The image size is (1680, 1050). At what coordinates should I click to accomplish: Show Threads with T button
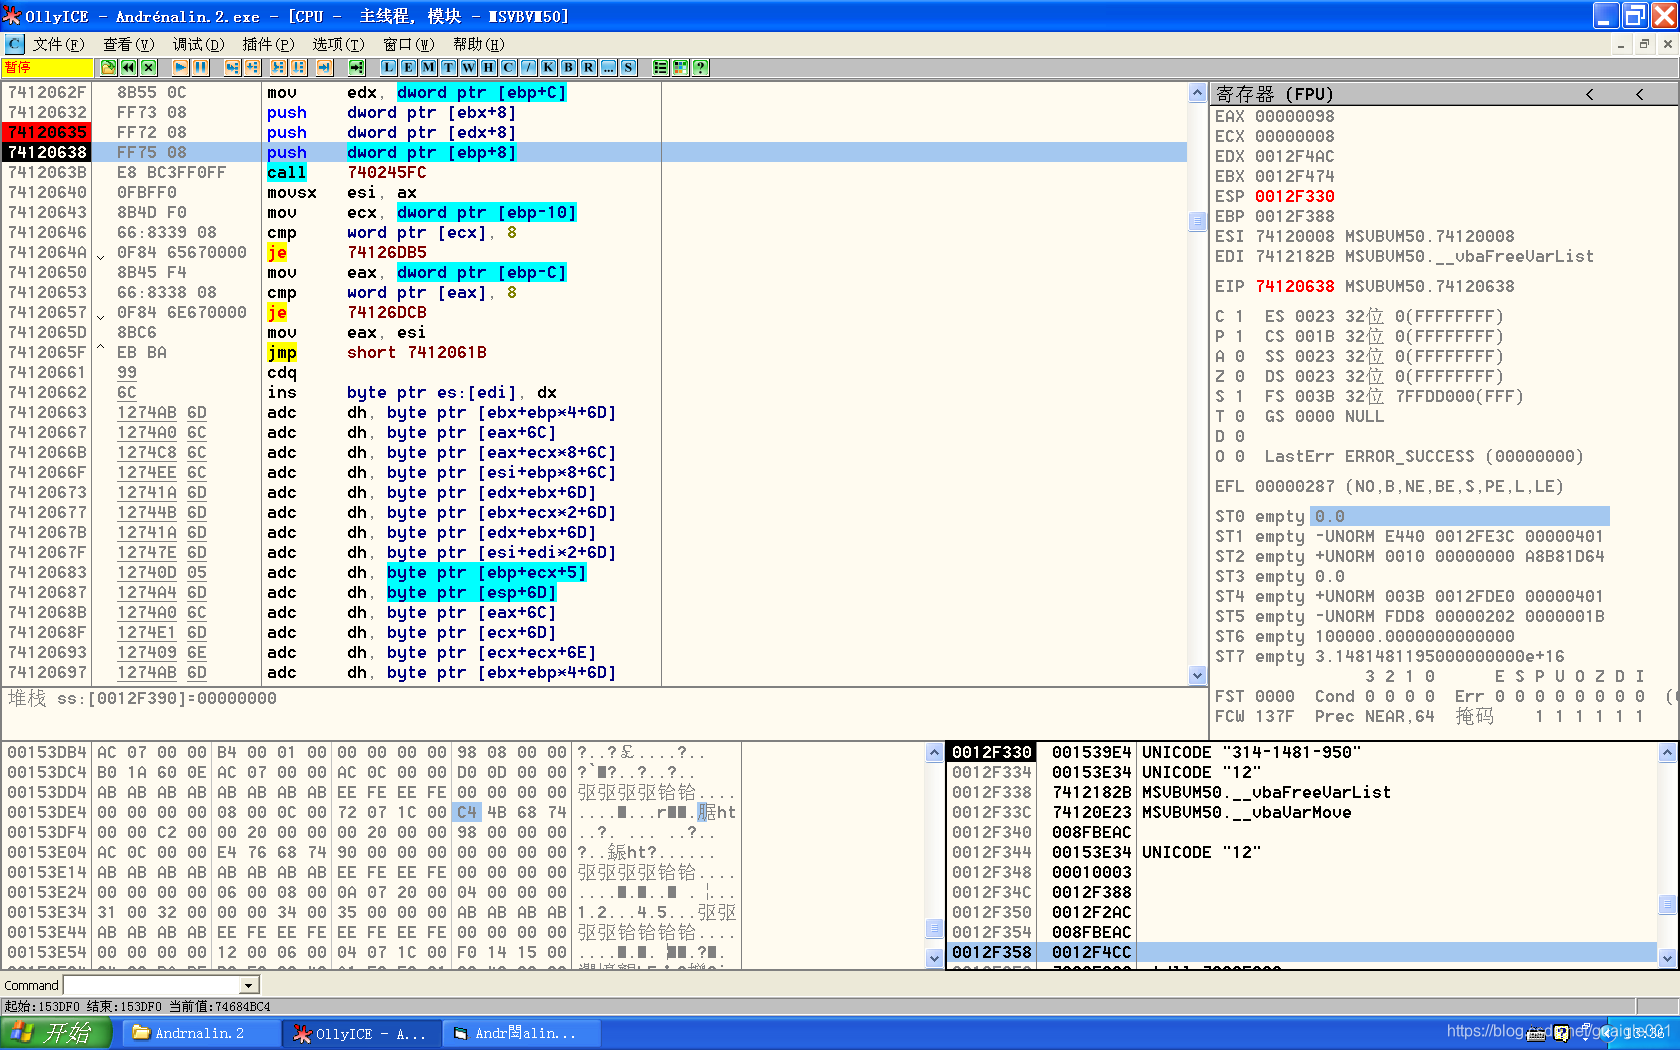(x=448, y=67)
